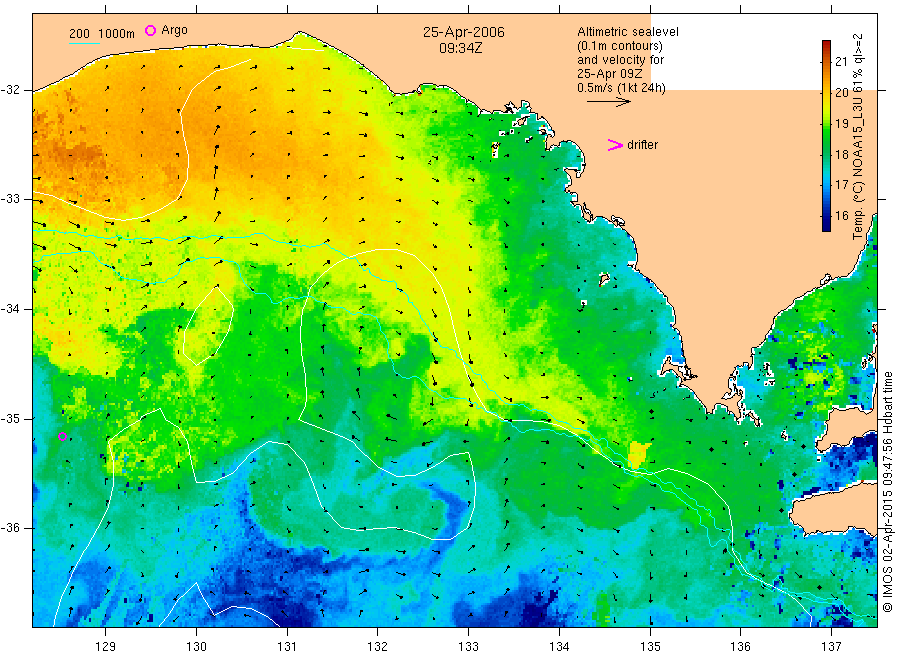
Task: Click the Argo float marker near 35°S
Action: 63,437
